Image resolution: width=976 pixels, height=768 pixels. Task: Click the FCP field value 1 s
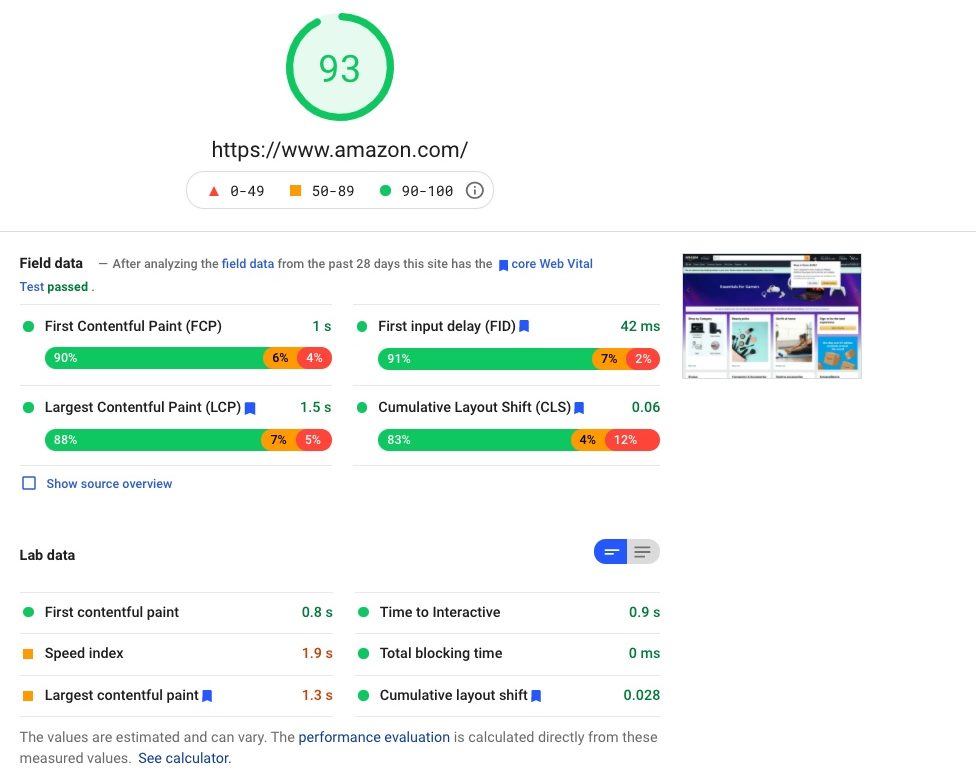point(322,326)
